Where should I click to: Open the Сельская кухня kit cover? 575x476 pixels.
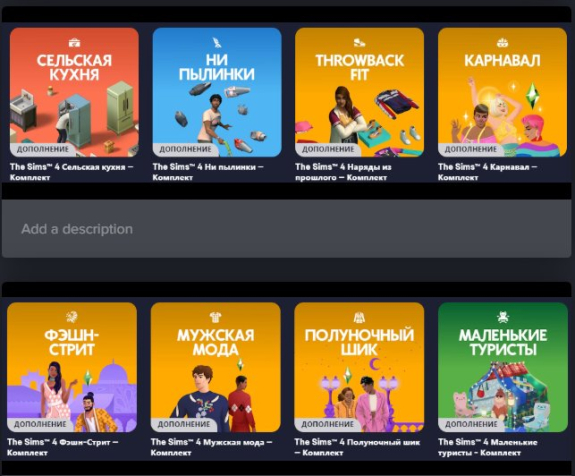tap(74, 92)
